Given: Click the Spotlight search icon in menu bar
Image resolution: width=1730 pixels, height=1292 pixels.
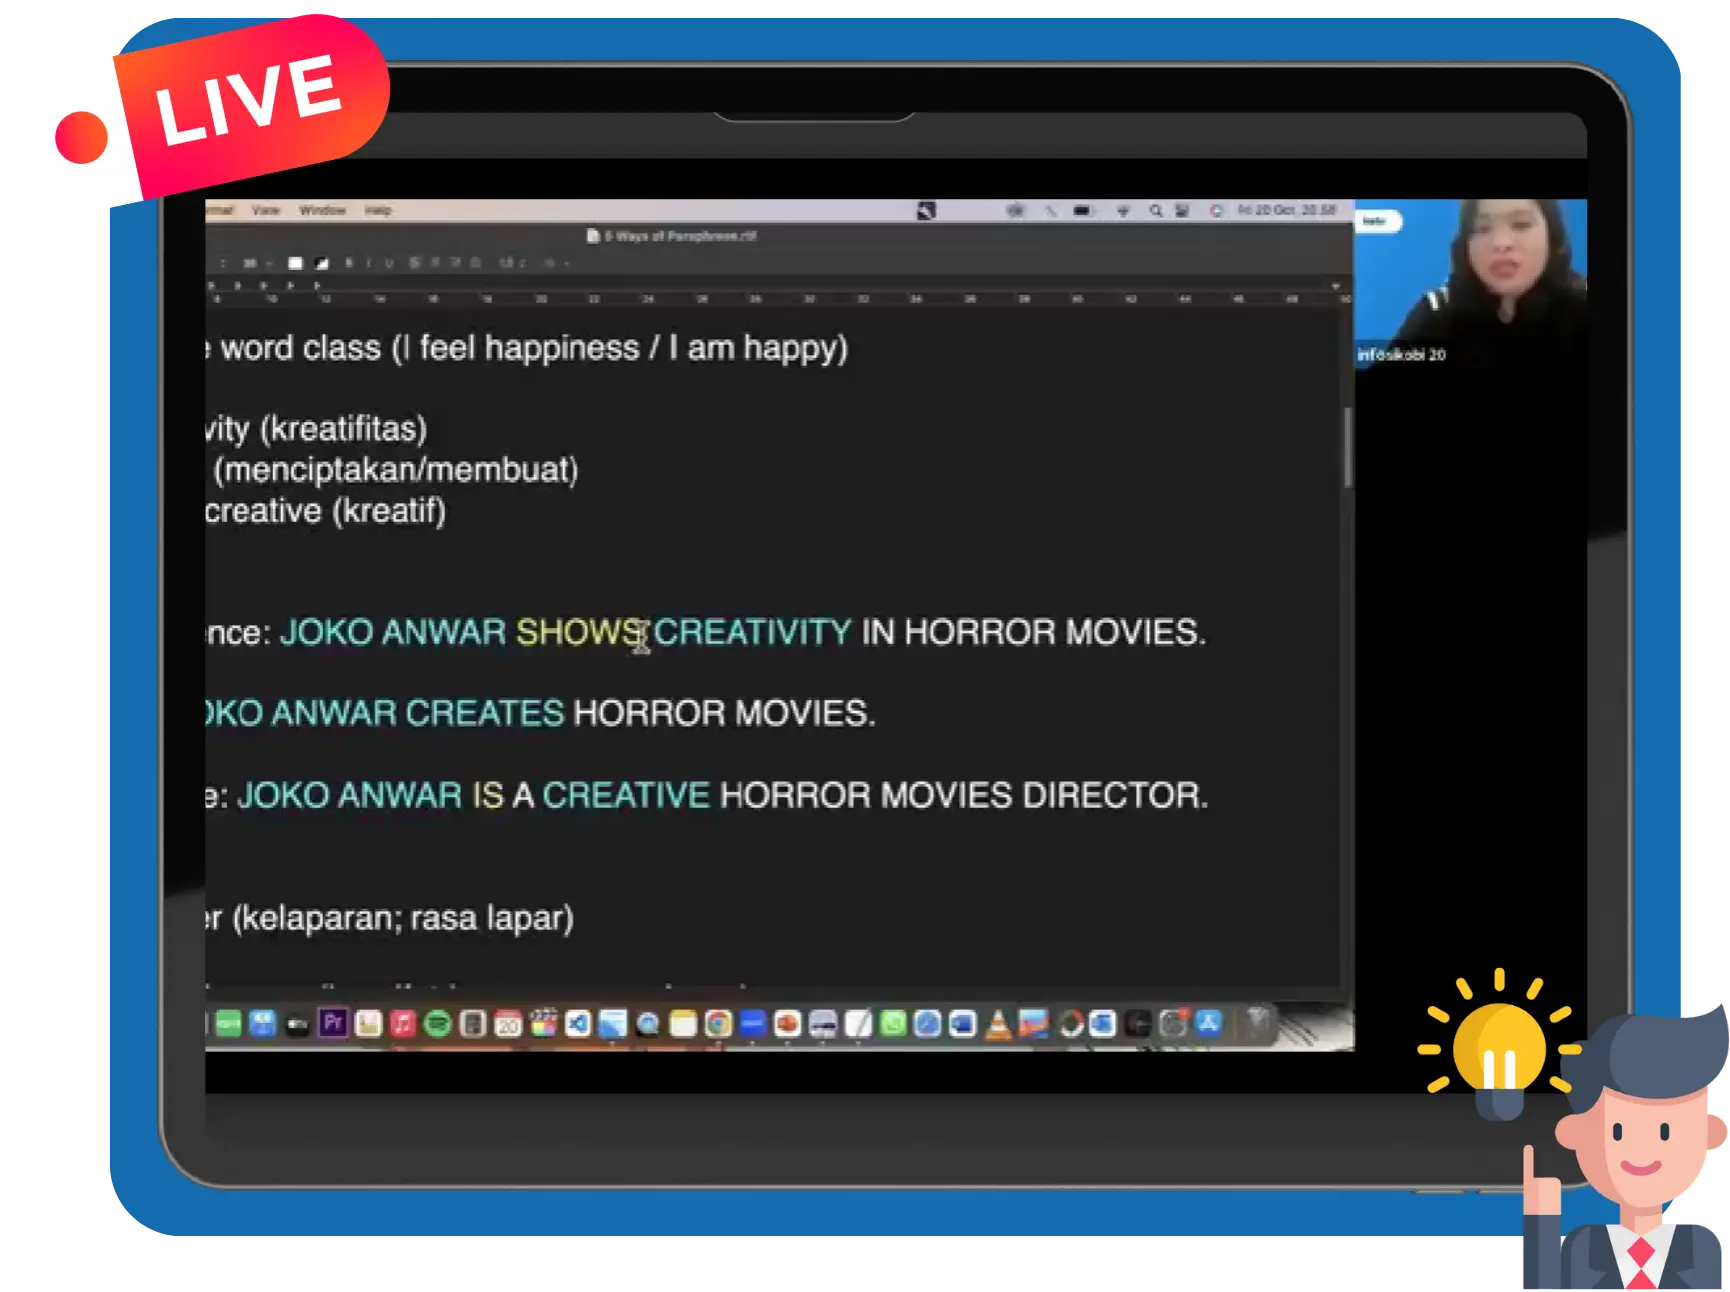Looking at the screenshot, I should click(1156, 211).
